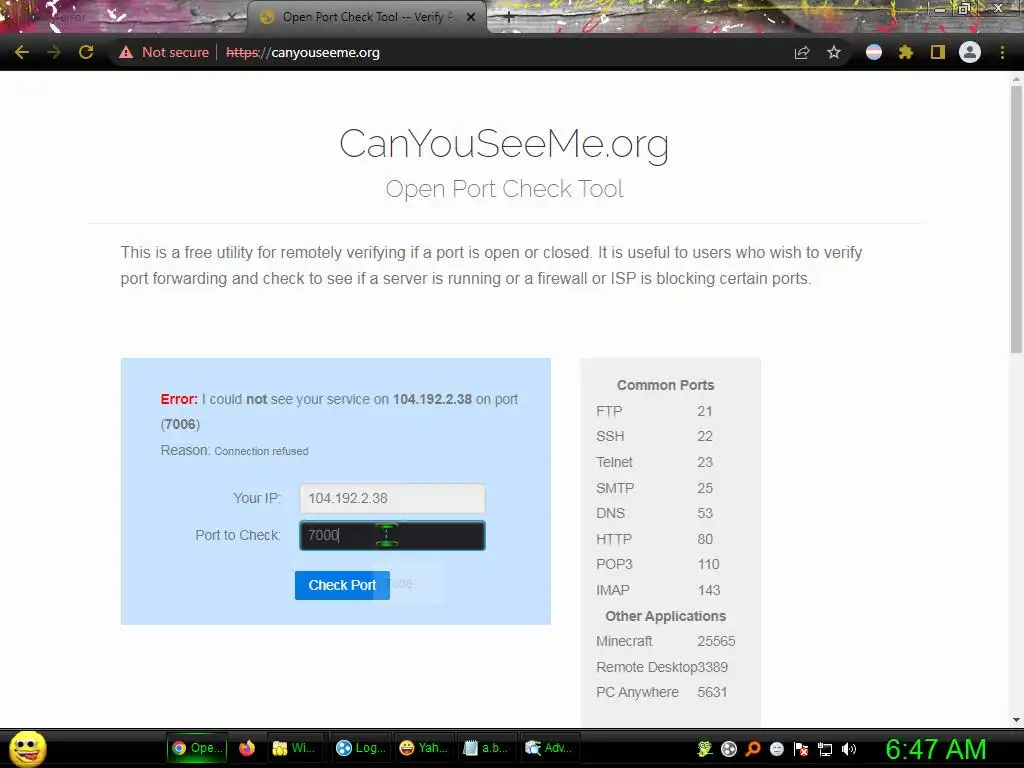Open the striped flag extension icon
The width and height of the screenshot is (1024, 768).
tap(874, 52)
